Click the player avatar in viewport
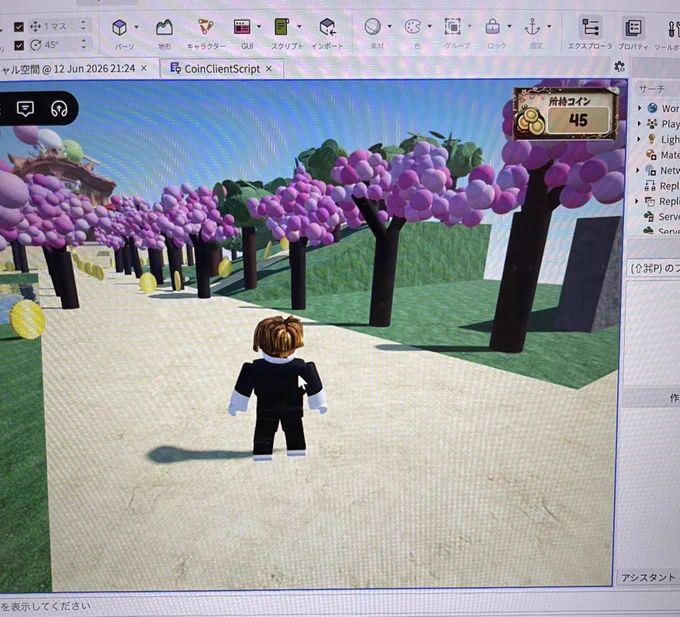 277,387
